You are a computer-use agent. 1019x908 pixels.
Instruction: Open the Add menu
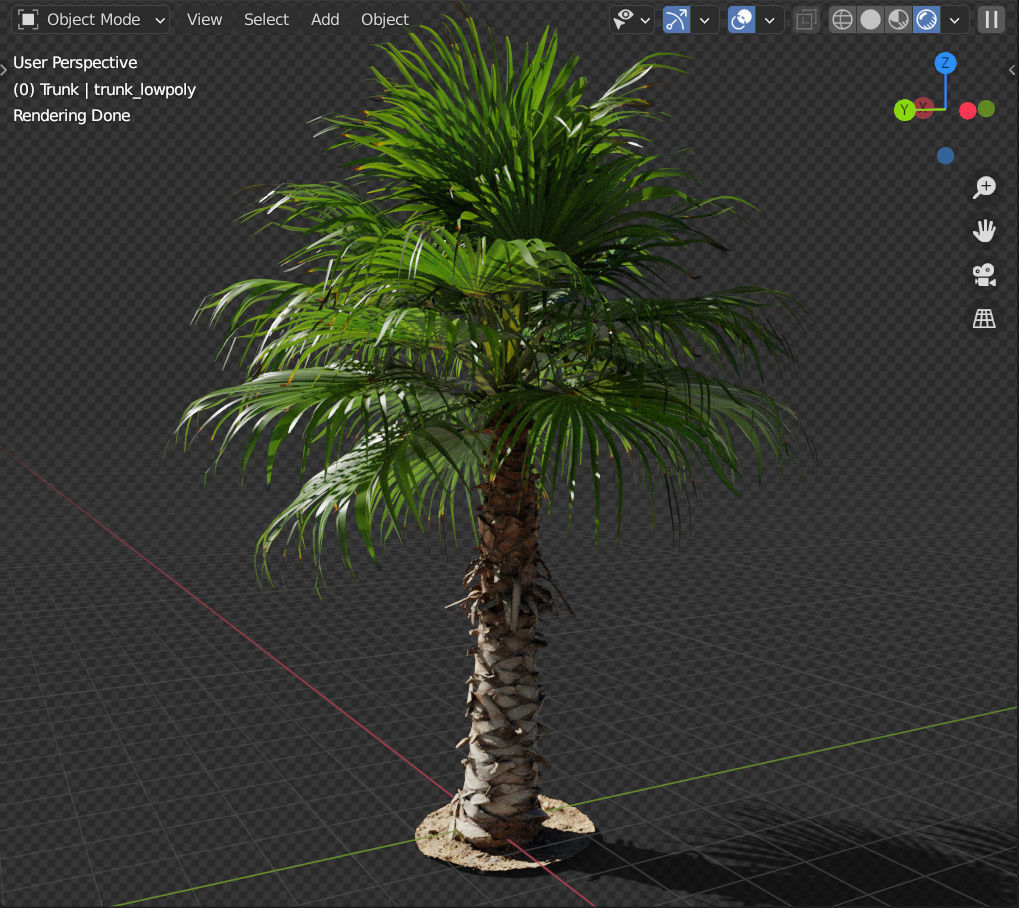point(325,19)
